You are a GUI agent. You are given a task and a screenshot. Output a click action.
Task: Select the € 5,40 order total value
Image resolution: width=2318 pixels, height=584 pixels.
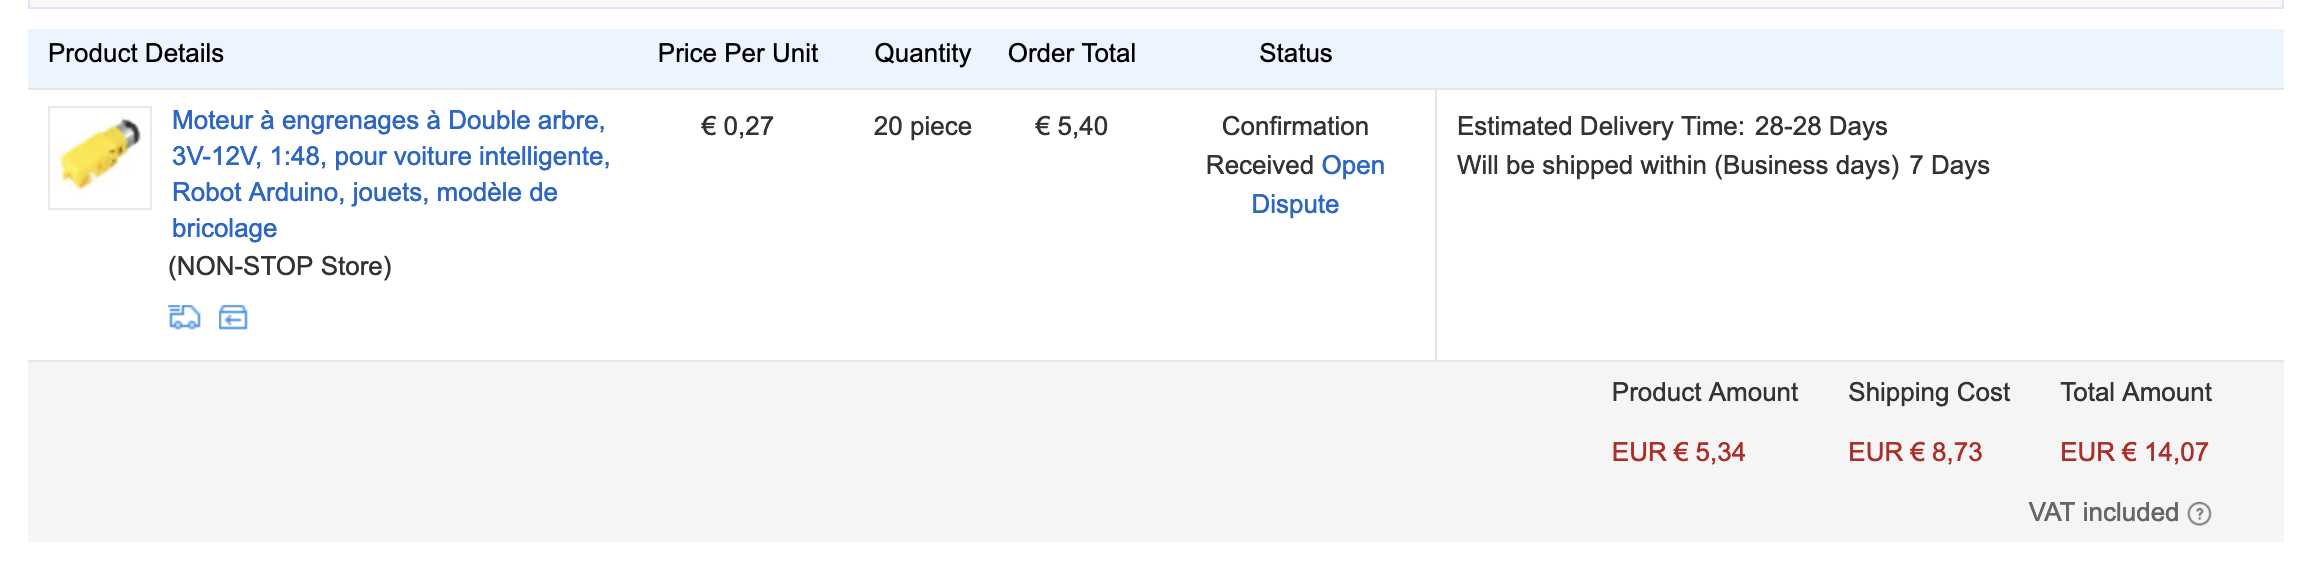tap(1071, 126)
